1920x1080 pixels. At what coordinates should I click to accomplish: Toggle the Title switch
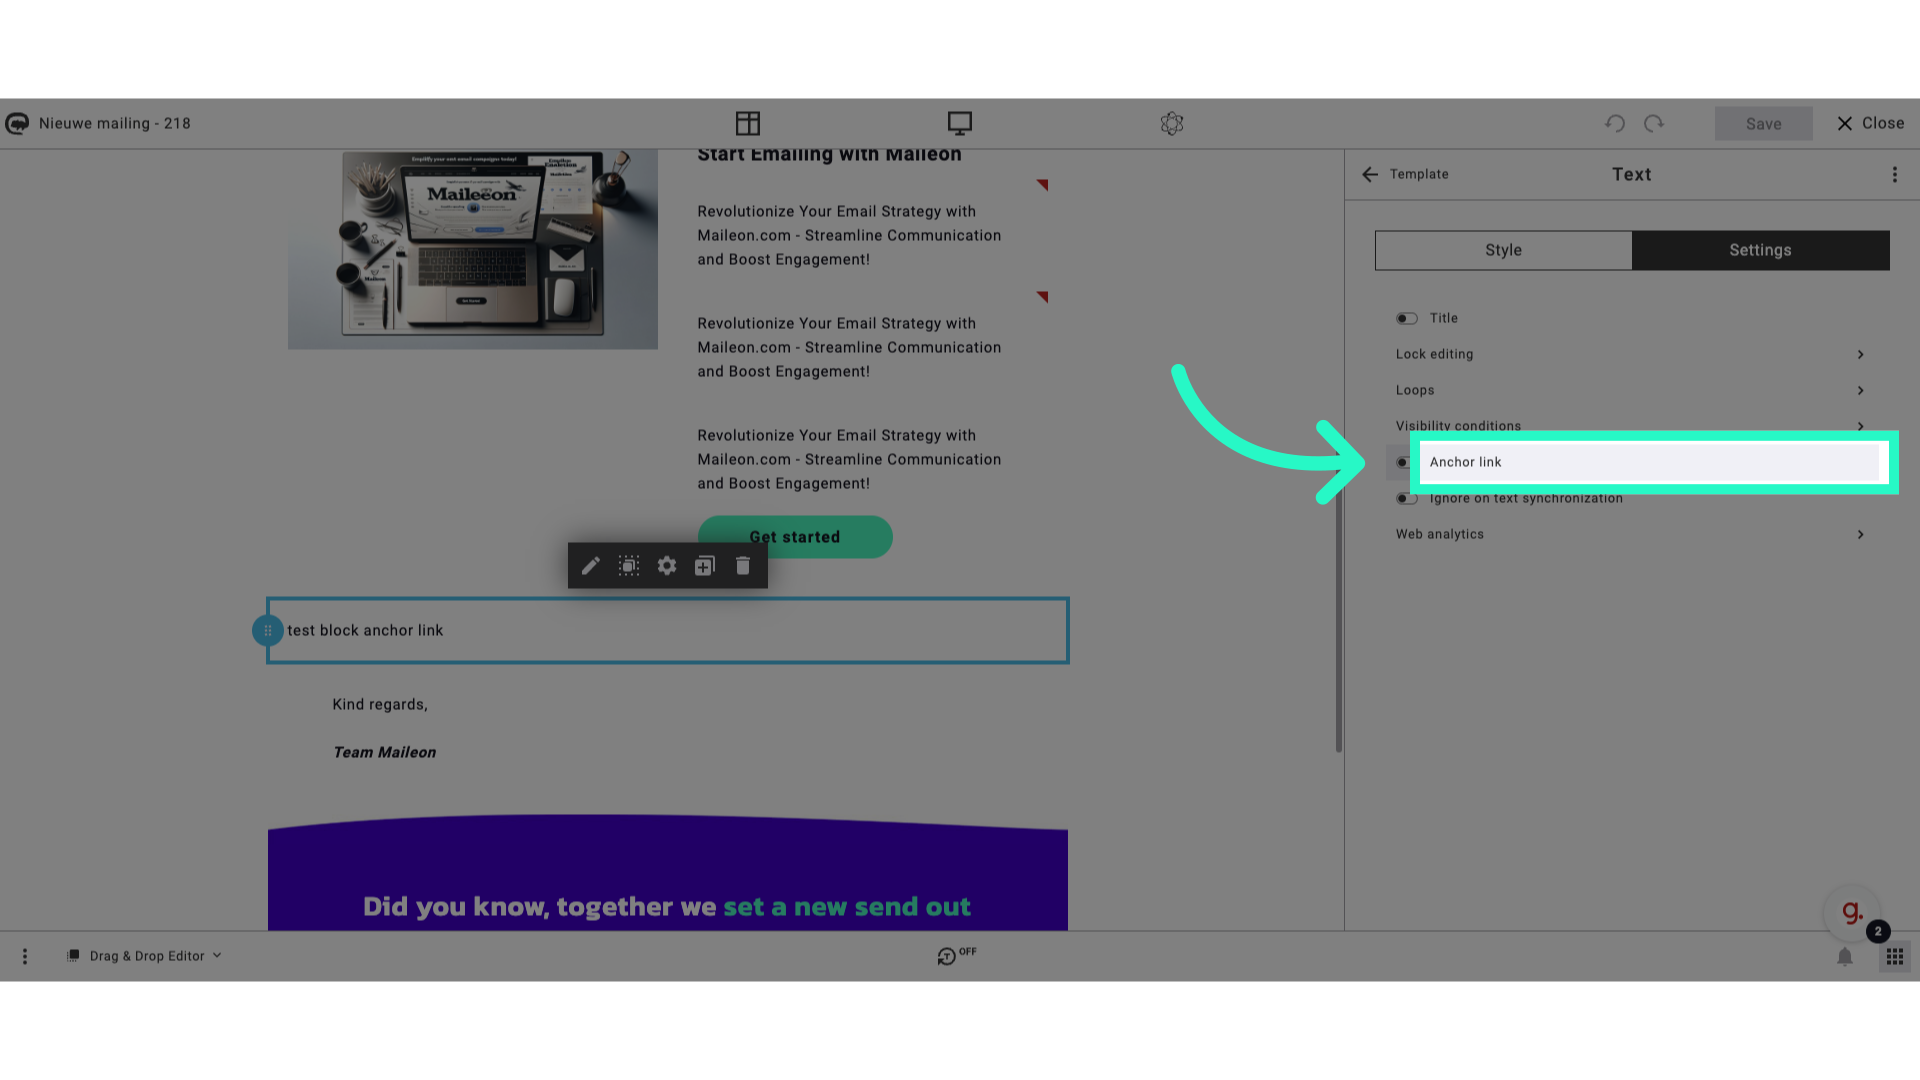[x=1407, y=318]
